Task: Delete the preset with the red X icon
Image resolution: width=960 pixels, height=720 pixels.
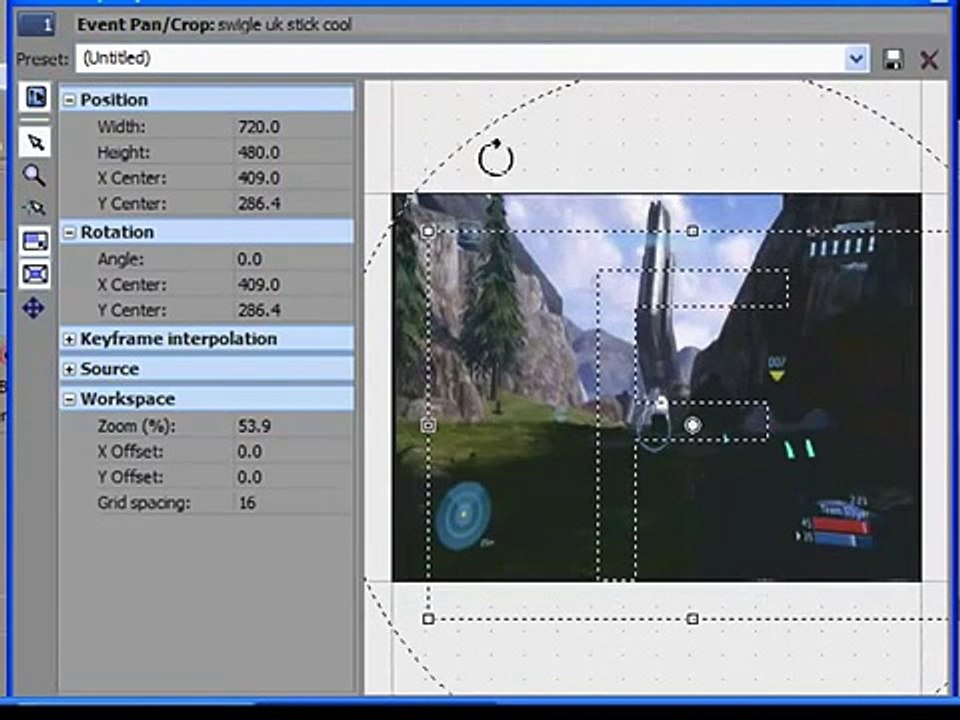Action: pyautogui.click(x=929, y=59)
